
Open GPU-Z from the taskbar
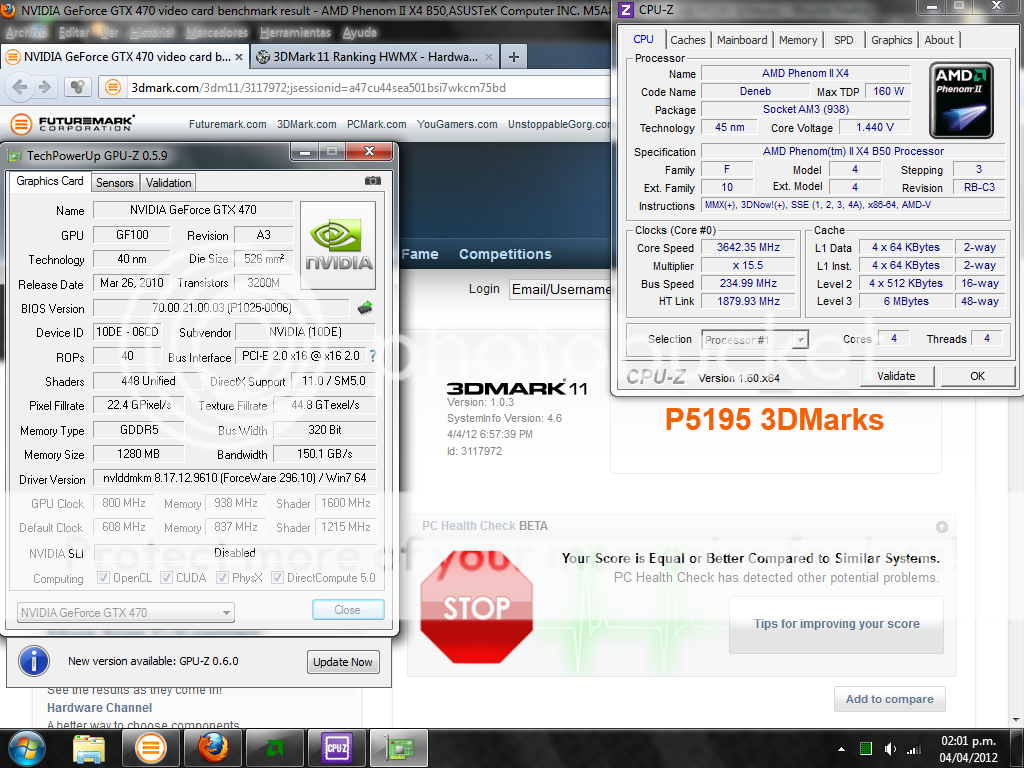(399, 748)
